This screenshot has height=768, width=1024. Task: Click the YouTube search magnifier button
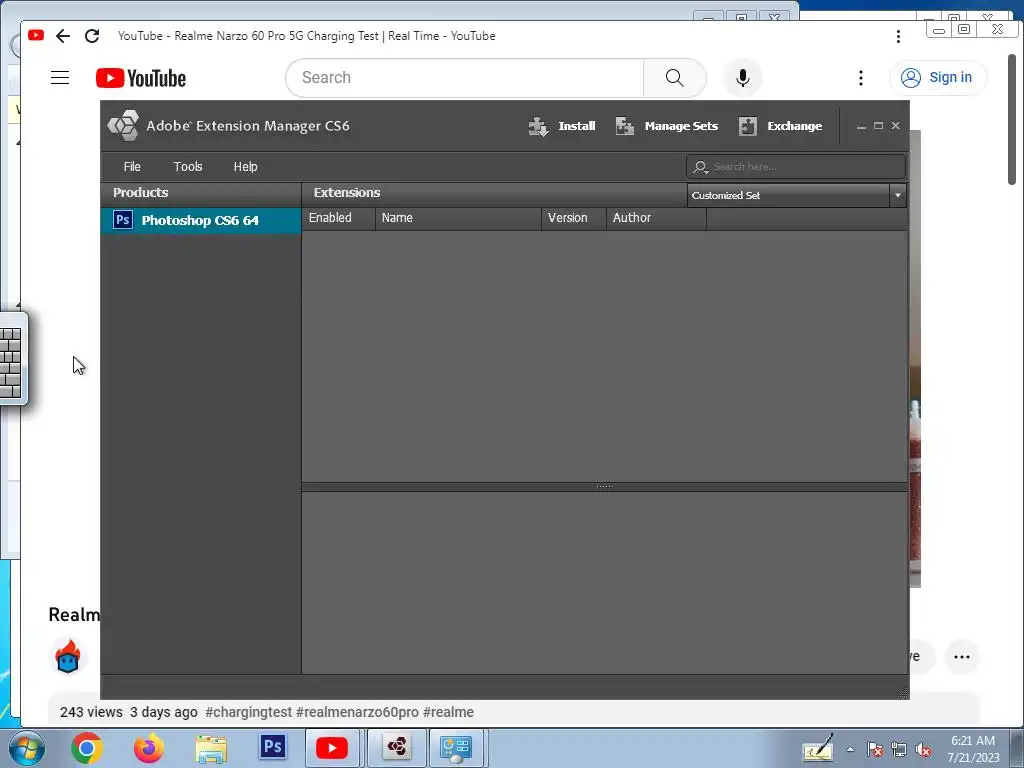click(675, 78)
